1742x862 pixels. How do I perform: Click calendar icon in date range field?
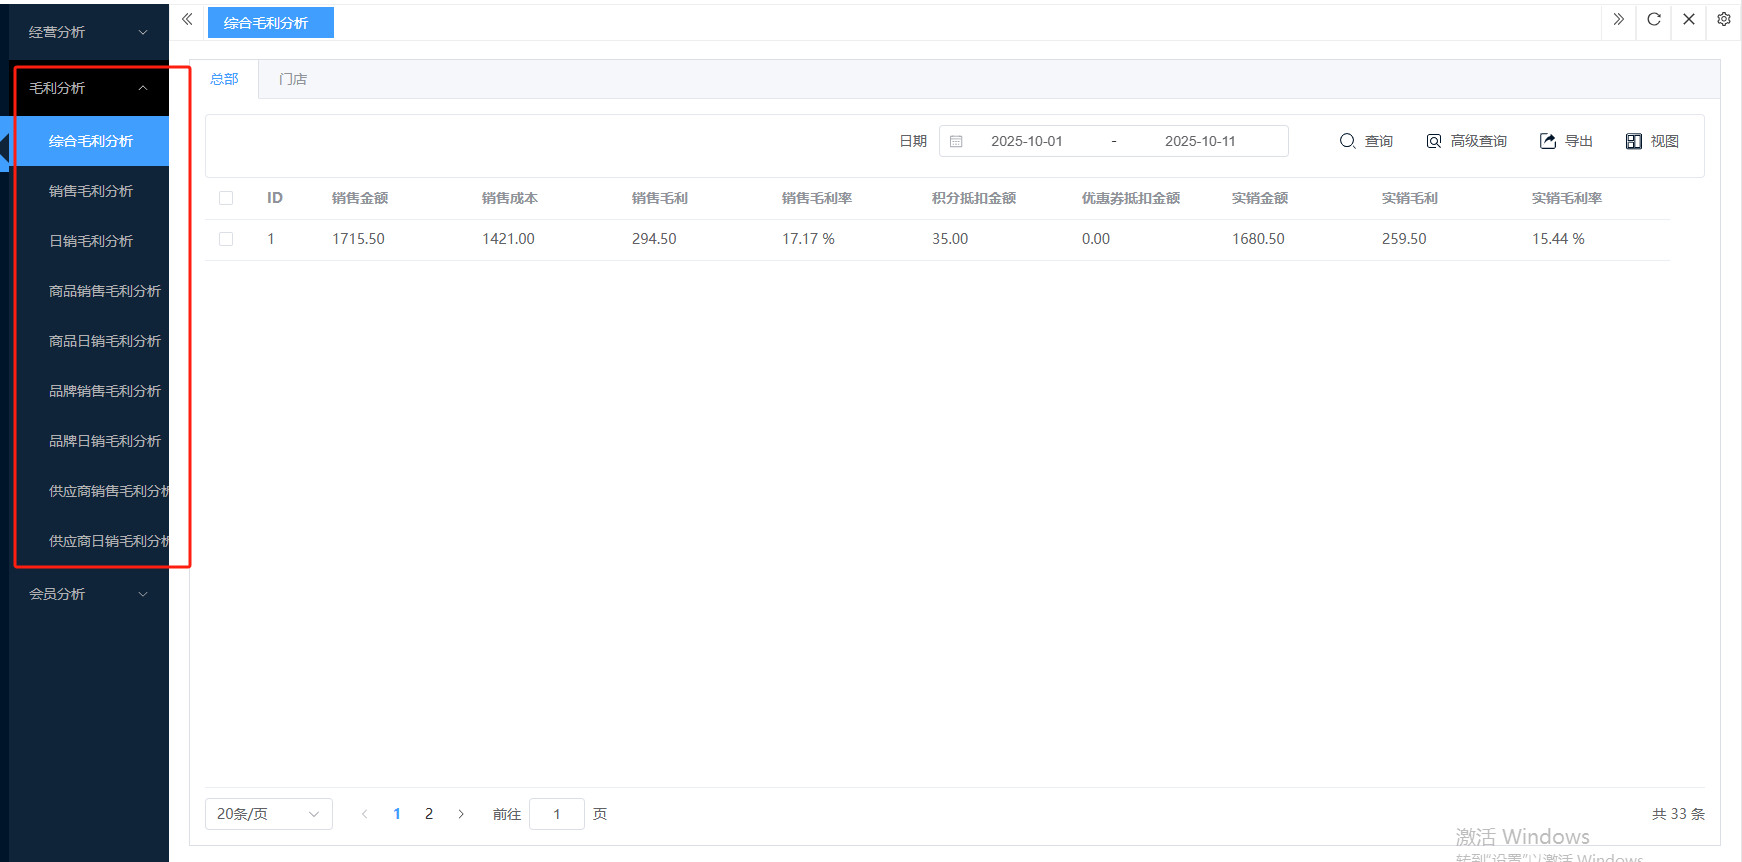click(956, 141)
